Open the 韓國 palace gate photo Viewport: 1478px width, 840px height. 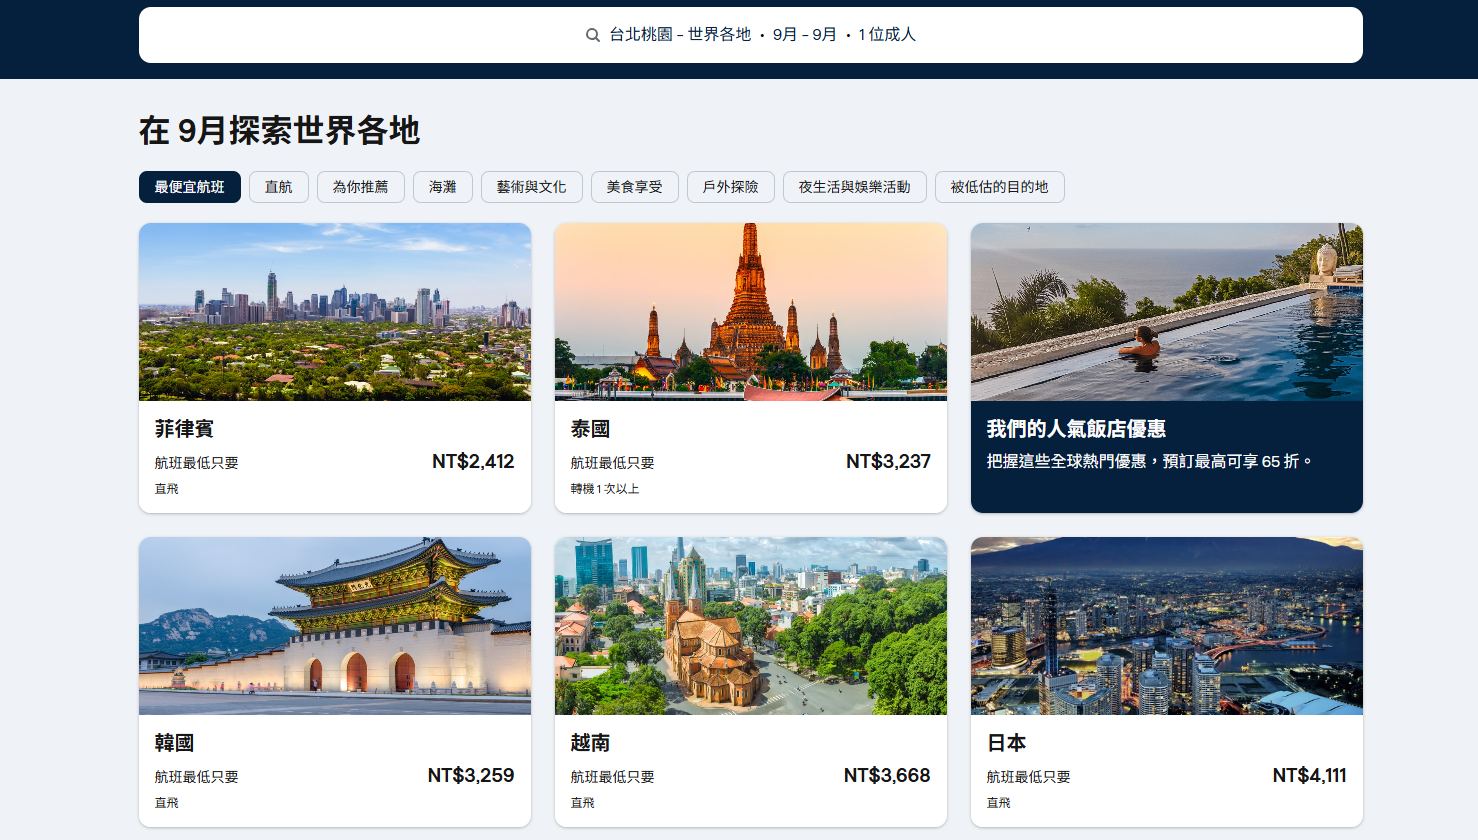pos(335,626)
